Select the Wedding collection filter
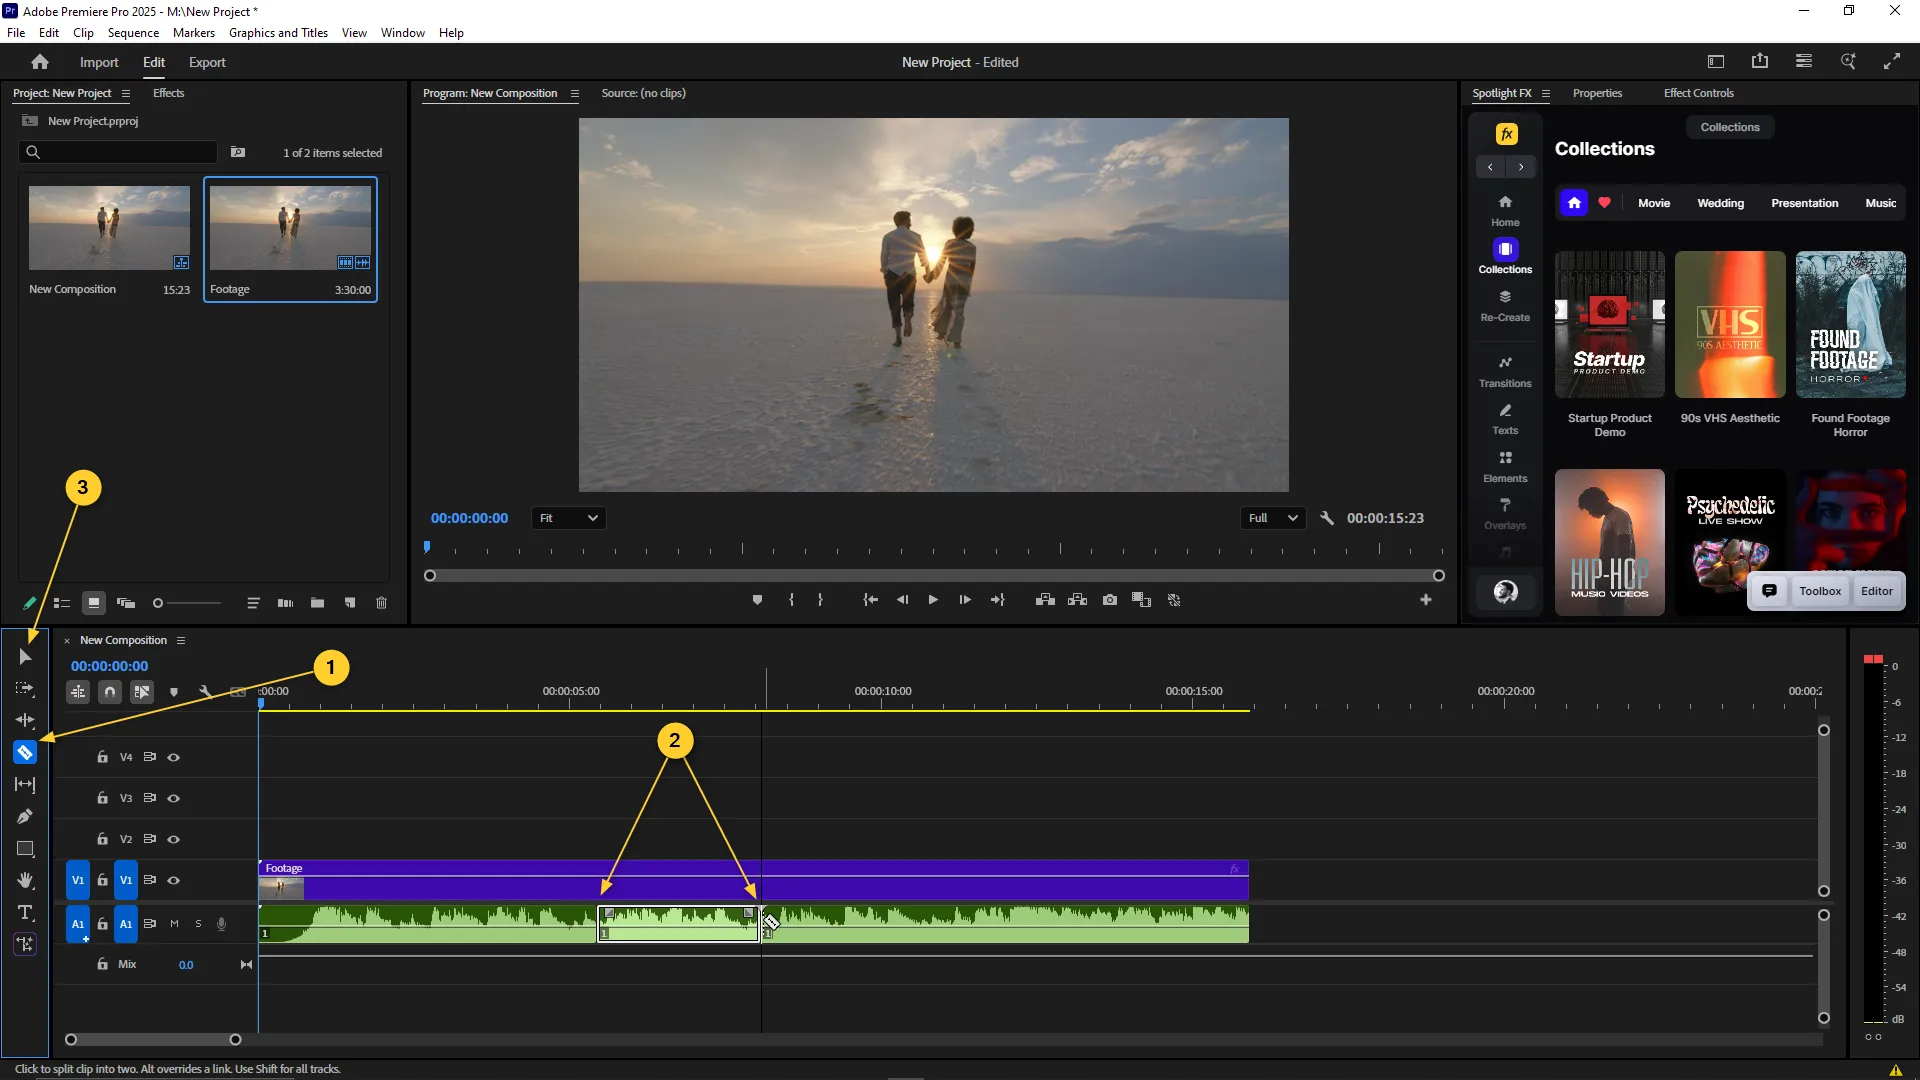1920x1080 pixels. click(x=1720, y=203)
